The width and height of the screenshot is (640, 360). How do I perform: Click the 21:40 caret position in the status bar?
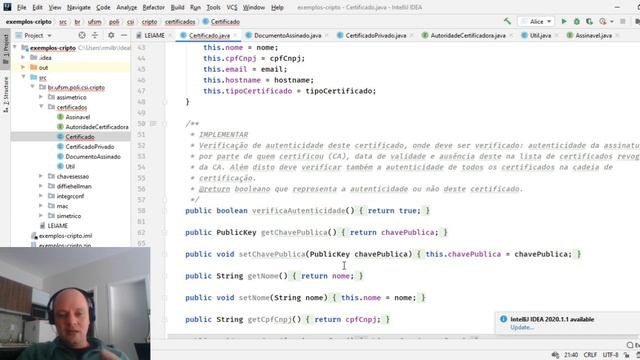[x=571, y=355]
